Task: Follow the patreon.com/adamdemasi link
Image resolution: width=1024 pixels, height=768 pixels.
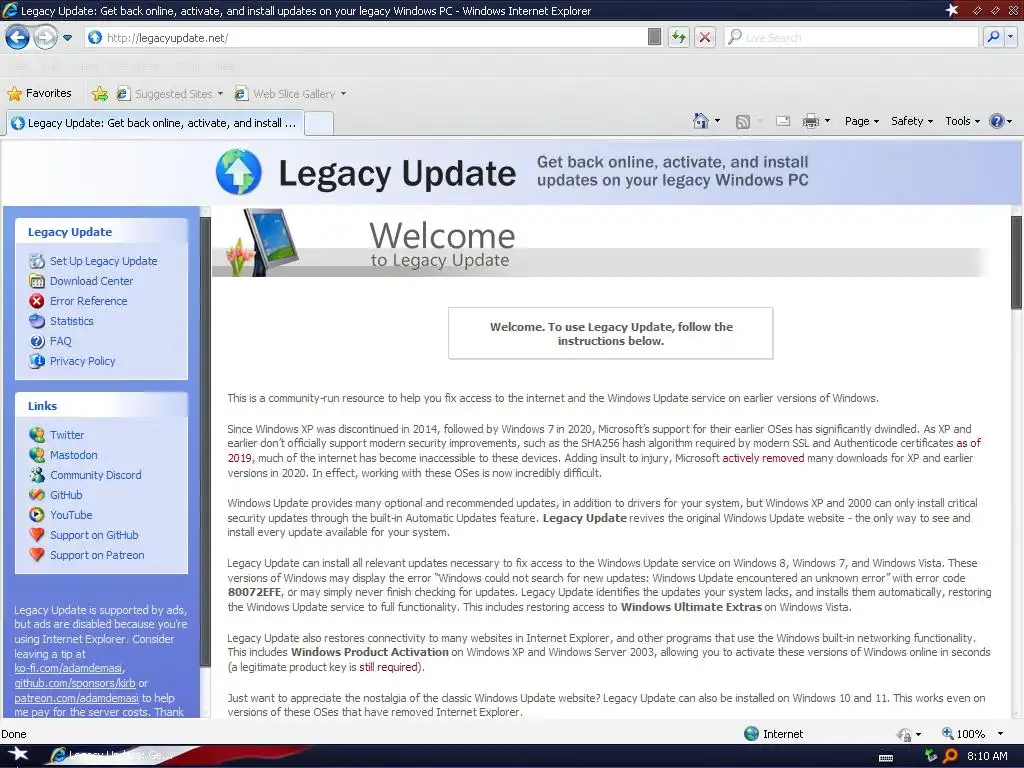Action: click(x=76, y=698)
